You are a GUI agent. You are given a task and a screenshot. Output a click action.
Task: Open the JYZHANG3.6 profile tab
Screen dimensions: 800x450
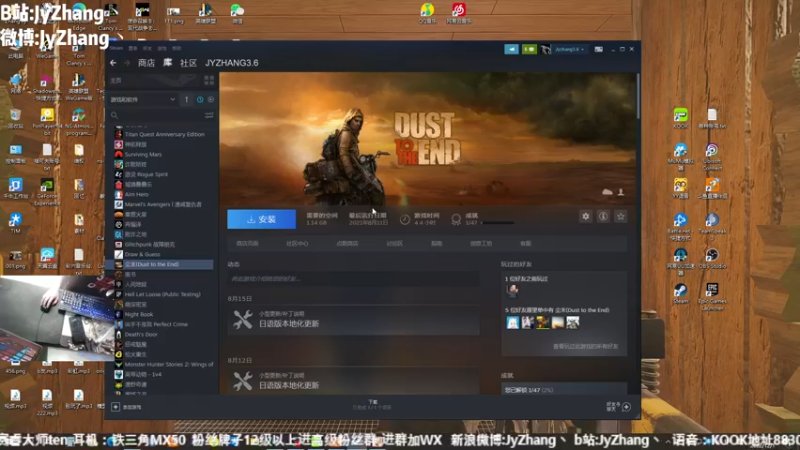pyautogui.click(x=232, y=63)
